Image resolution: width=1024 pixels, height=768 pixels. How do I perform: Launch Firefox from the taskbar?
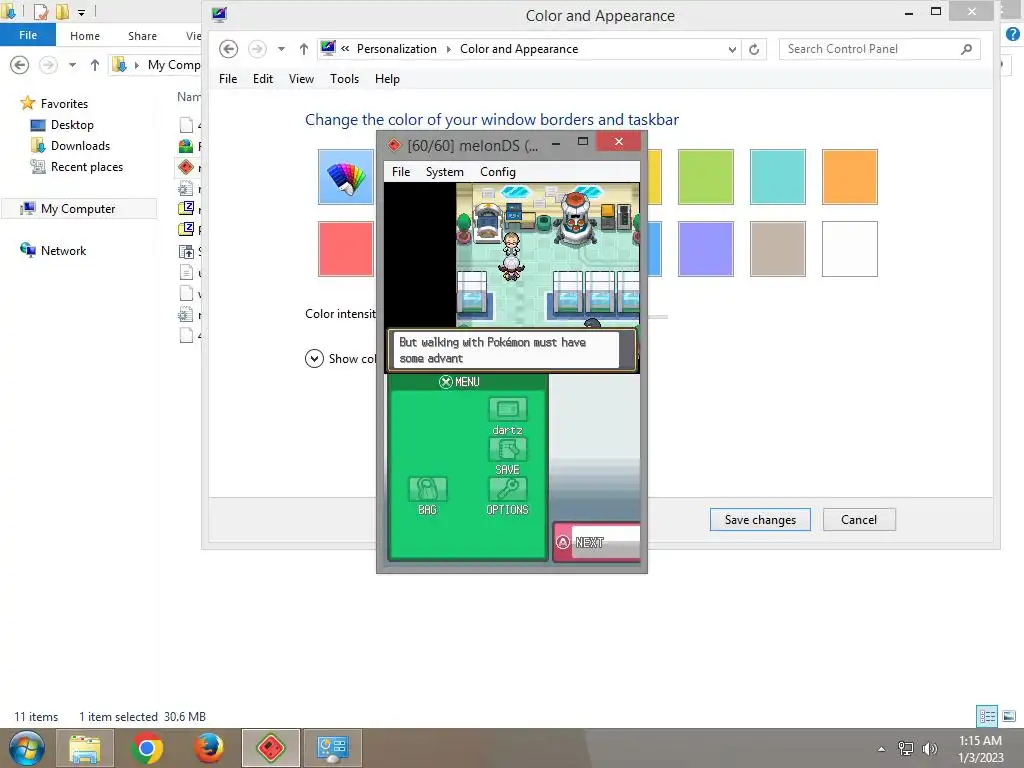click(209, 748)
